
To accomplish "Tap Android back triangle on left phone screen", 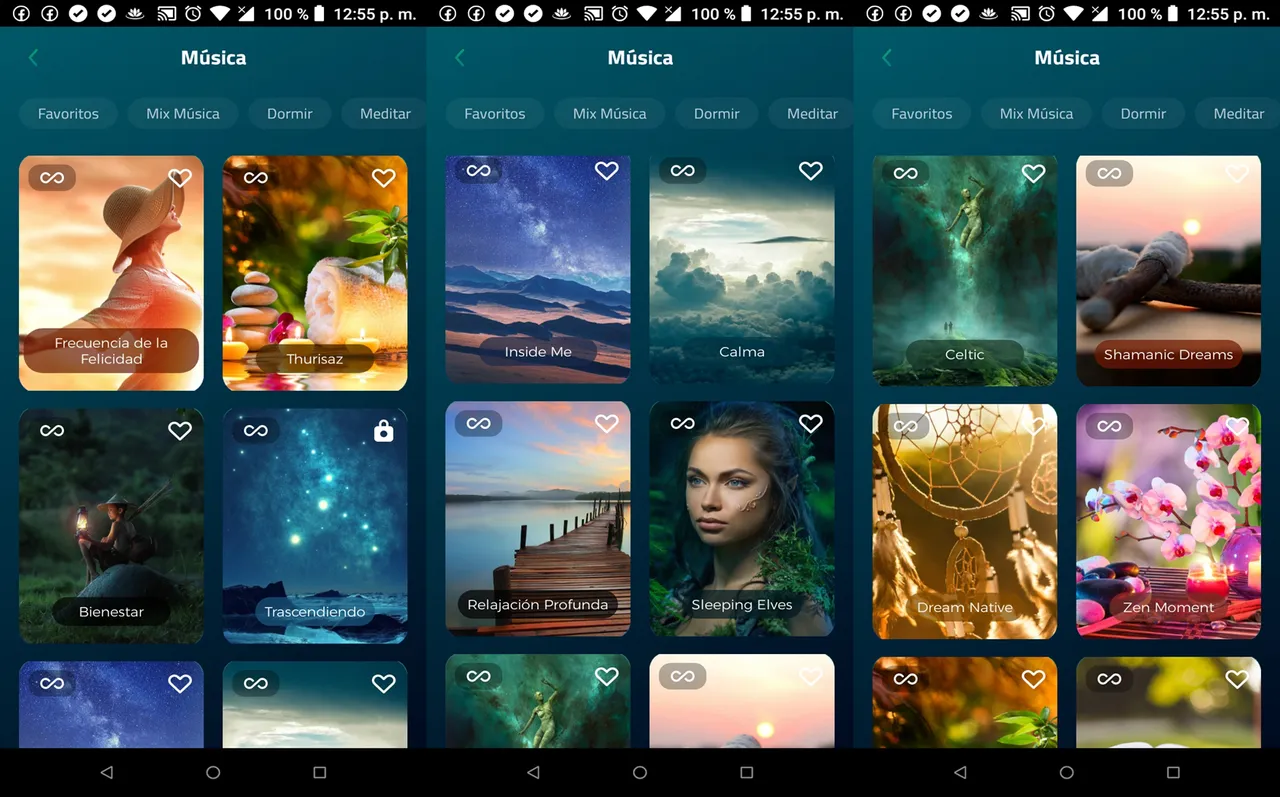I will (x=107, y=772).
